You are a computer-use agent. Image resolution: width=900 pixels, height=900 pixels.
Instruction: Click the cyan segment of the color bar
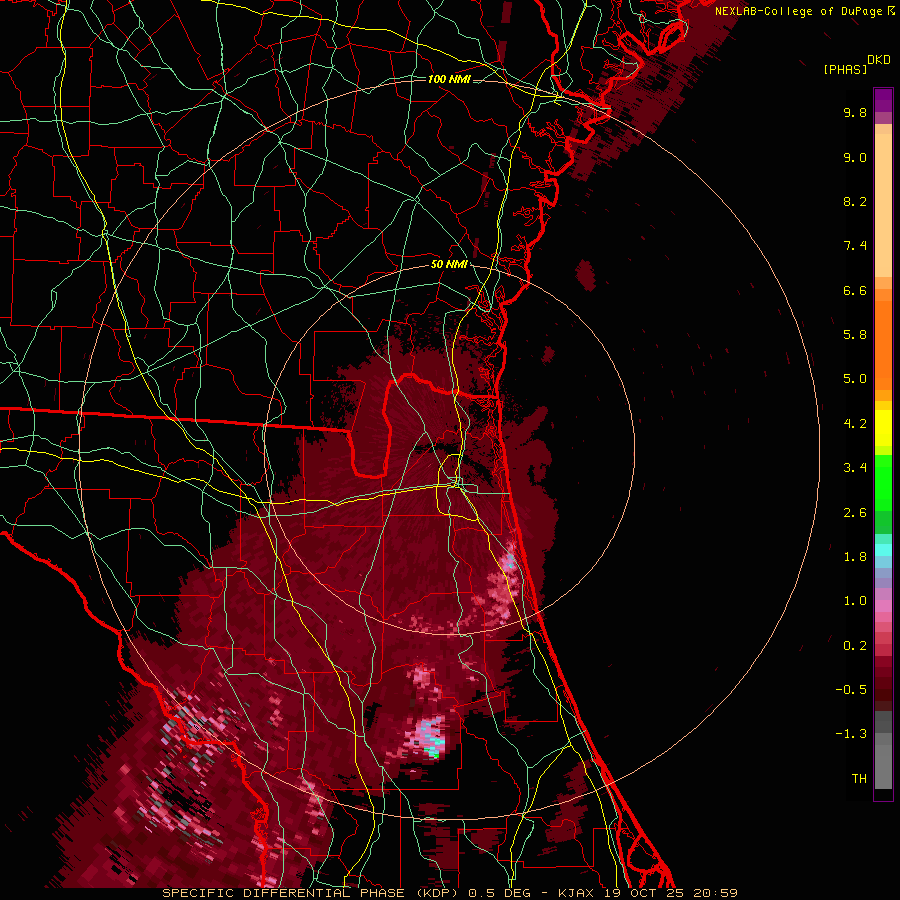[883, 550]
